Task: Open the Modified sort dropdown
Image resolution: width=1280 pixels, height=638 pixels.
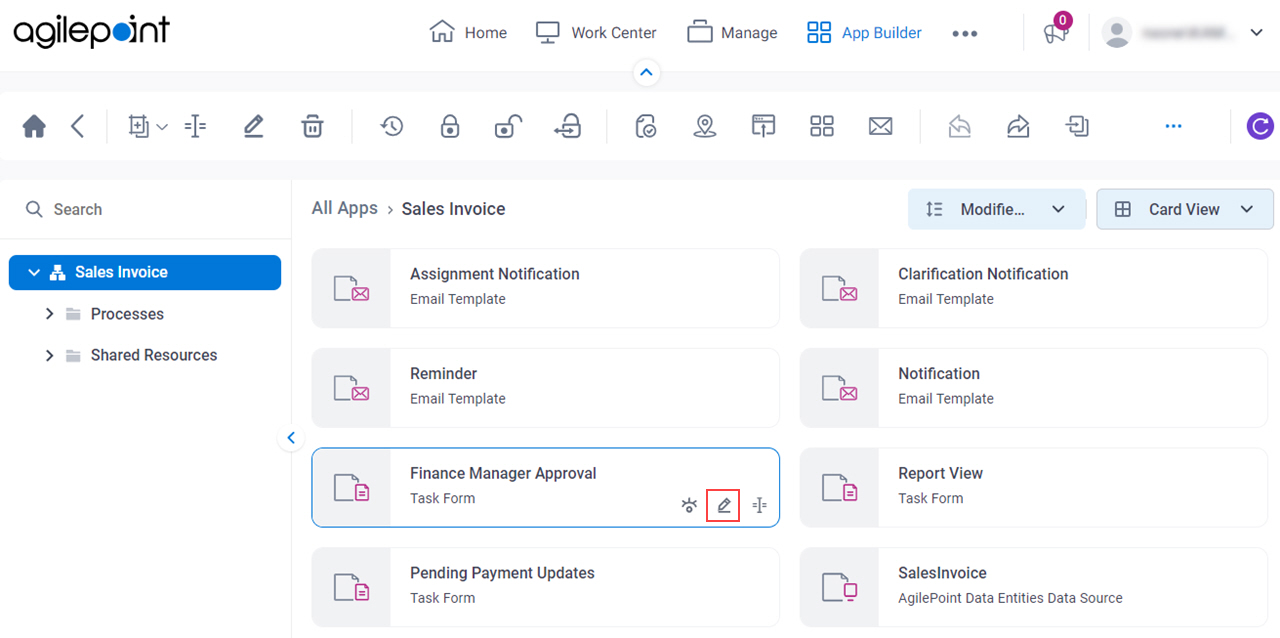Action: coord(996,209)
